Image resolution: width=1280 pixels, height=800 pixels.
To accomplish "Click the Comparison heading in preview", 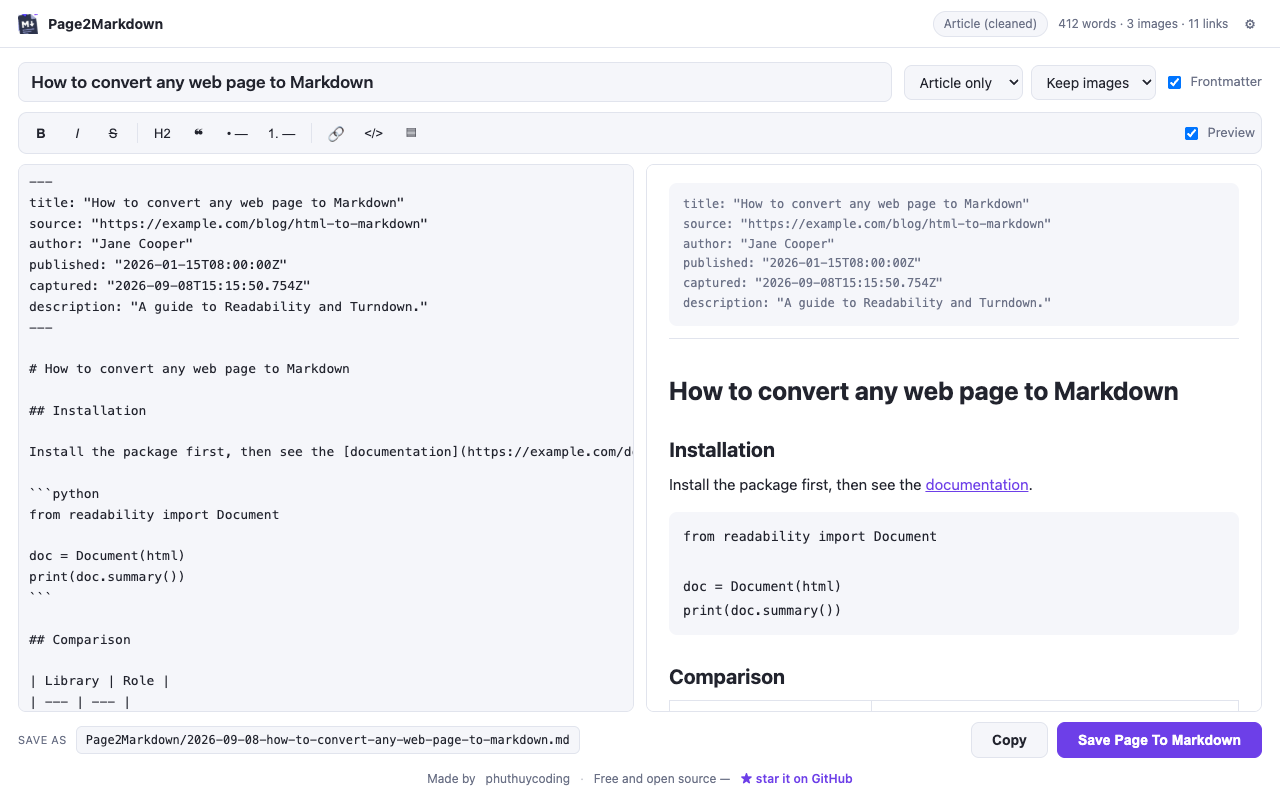I will (x=727, y=677).
